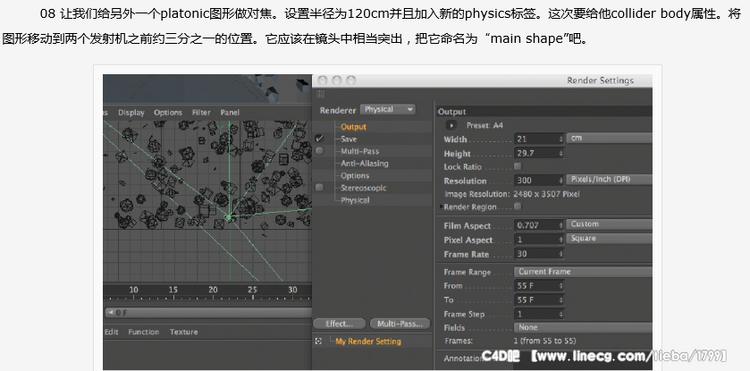Select Anti-Aliasing in settings list
Viewport: 750px width, 371px height.
[x=364, y=164]
